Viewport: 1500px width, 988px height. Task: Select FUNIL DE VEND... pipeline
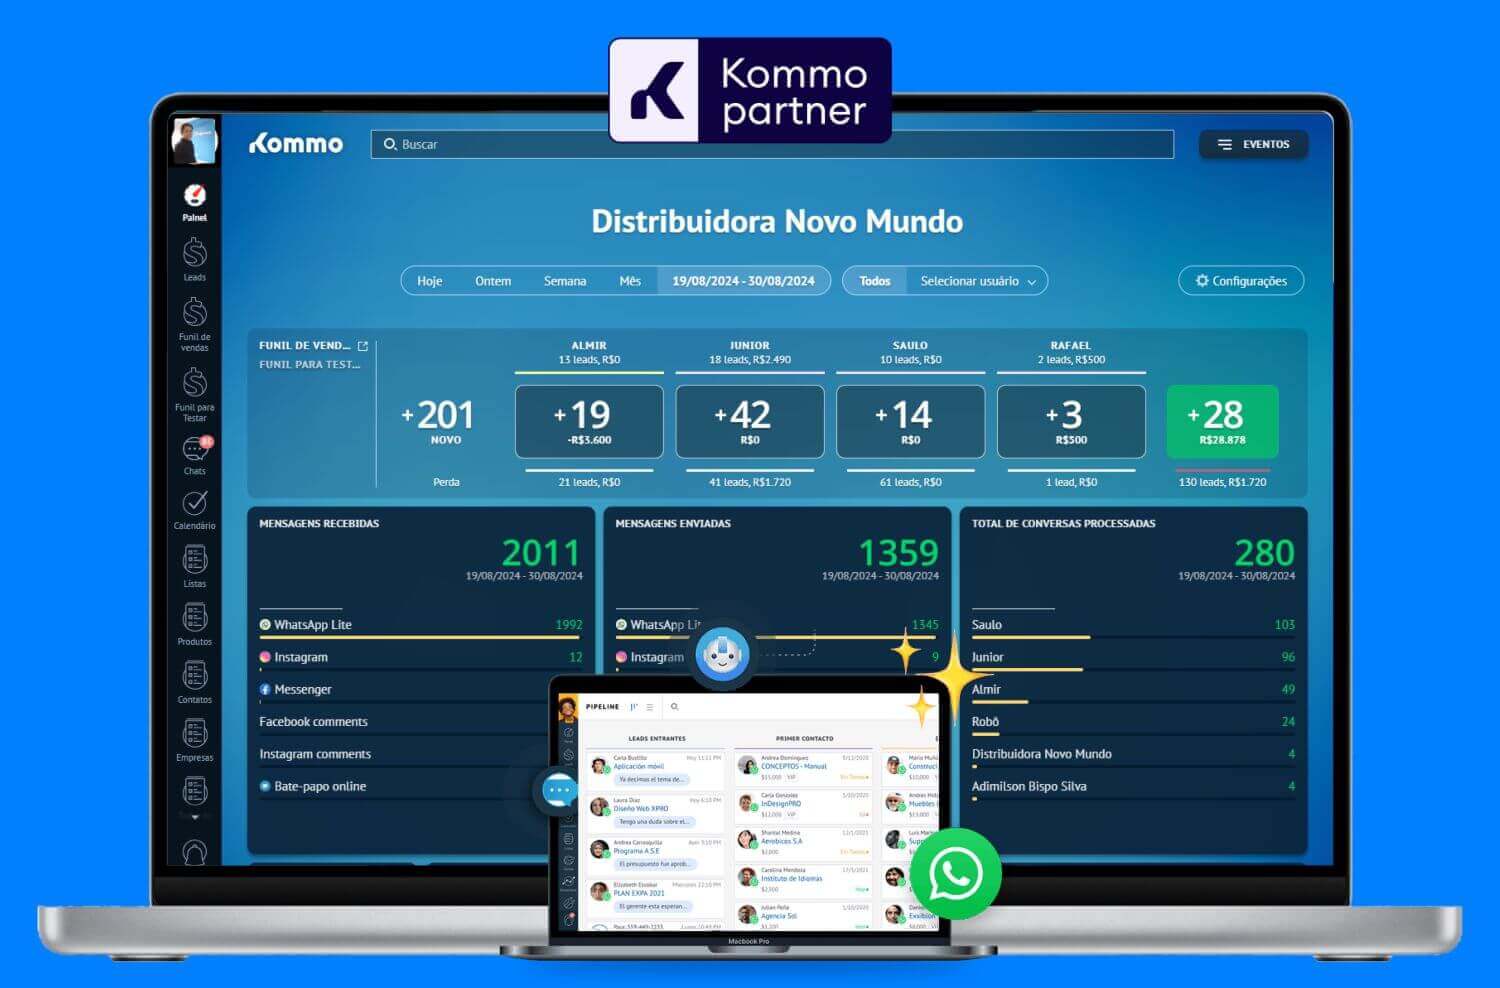[305, 346]
